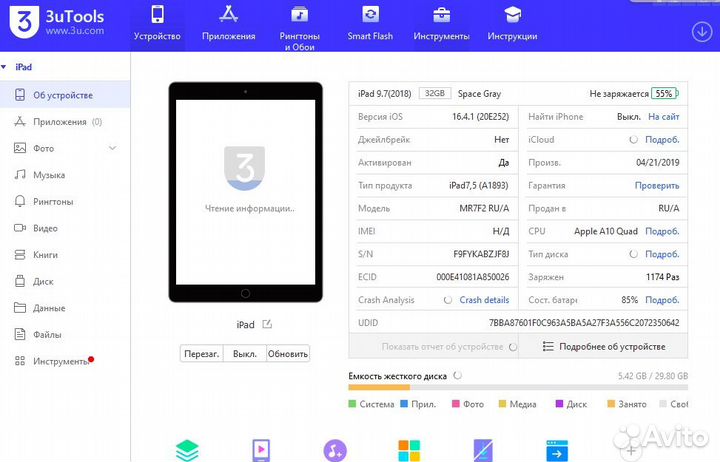Click Показать отчет об устройстве
The height and width of the screenshot is (462, 720).
coord(443,347)
